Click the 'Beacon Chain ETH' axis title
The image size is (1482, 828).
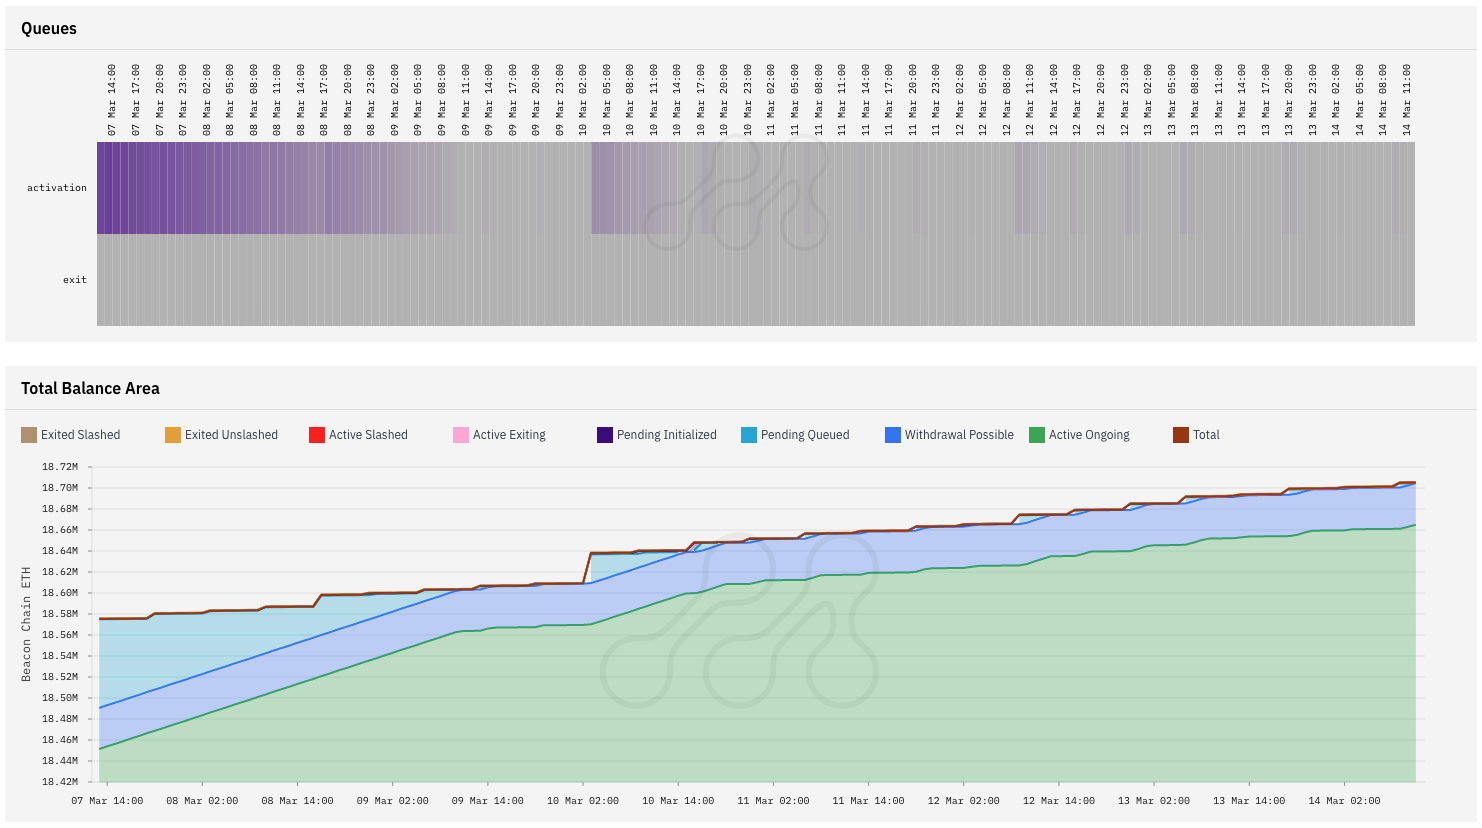click(26, 624)
